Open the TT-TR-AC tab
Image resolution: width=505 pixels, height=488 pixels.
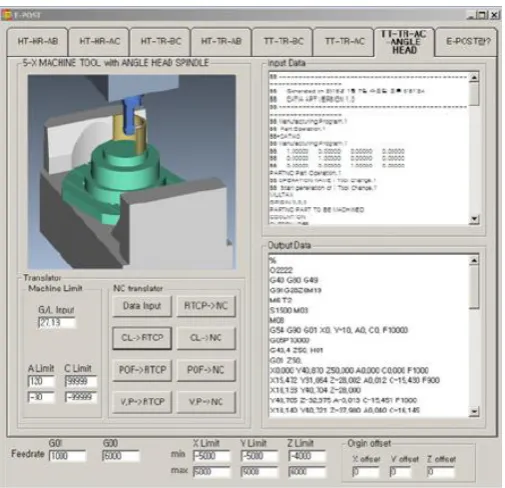[344, 42]
